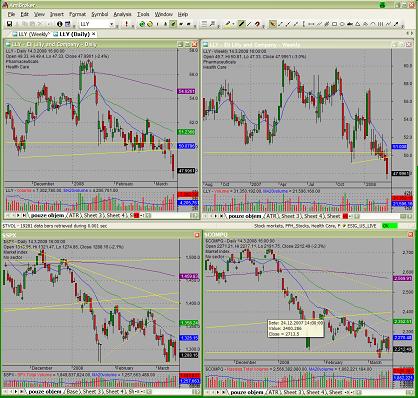Image resolution: width=418 pixels, height=398 pixels.
Task: Select Sheet 3 tab in LLY Daily pane
Action: click(93, 216)
